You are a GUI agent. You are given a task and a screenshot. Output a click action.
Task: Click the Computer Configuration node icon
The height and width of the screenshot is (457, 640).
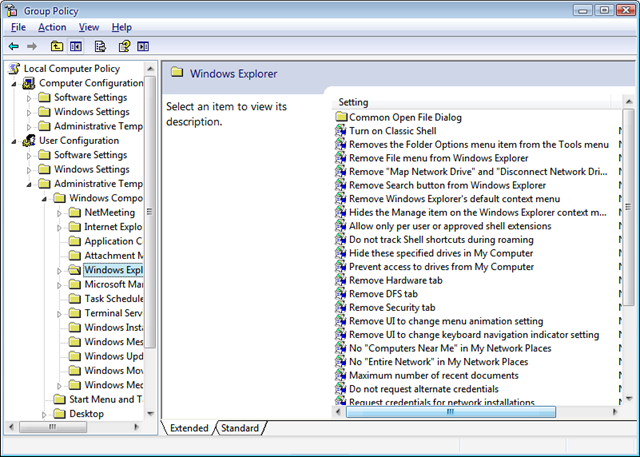tap(29, 83)
